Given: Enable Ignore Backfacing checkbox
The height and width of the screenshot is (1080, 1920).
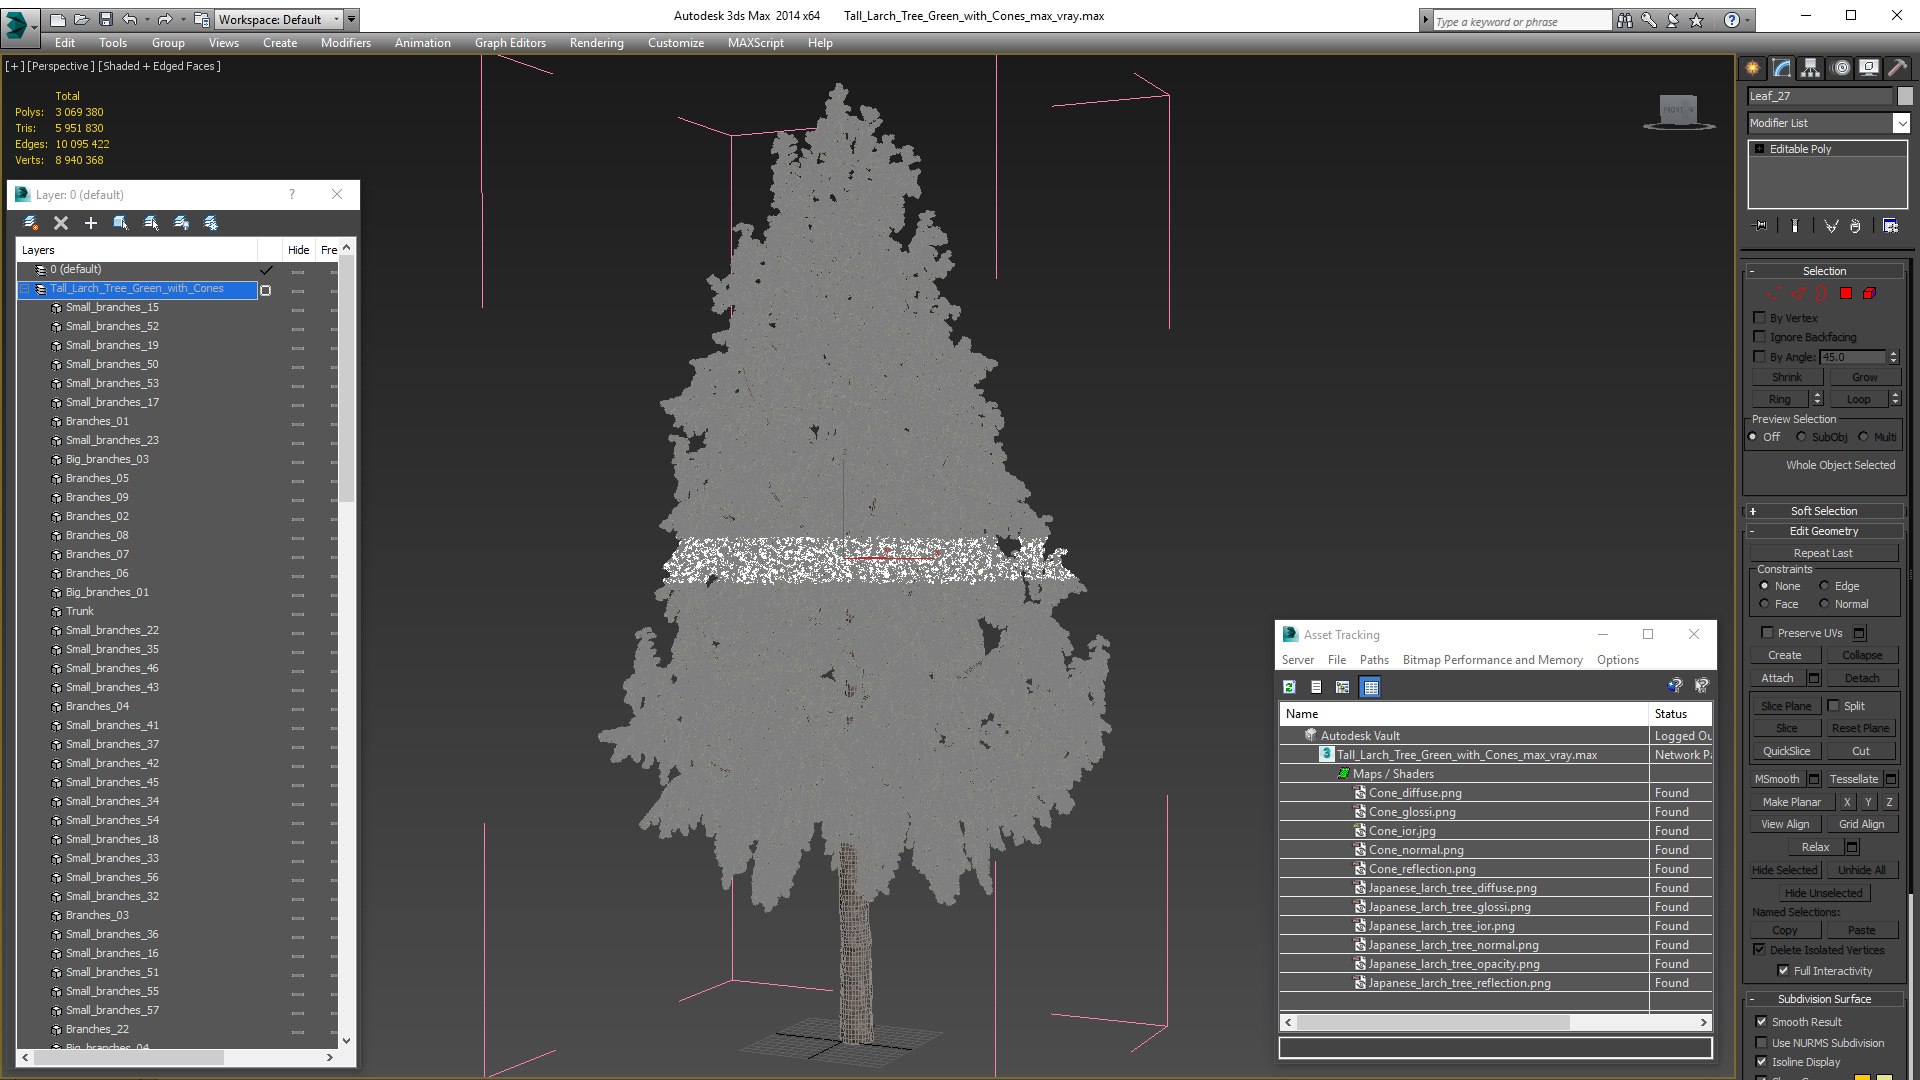Looking at the screenshot, I should [1759, 336].
